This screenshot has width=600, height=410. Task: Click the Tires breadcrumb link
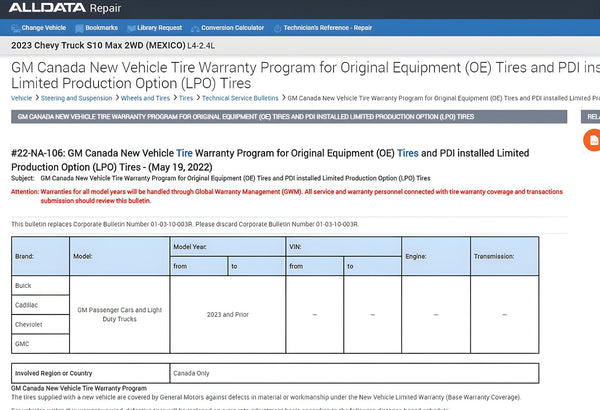click(186, 99)
